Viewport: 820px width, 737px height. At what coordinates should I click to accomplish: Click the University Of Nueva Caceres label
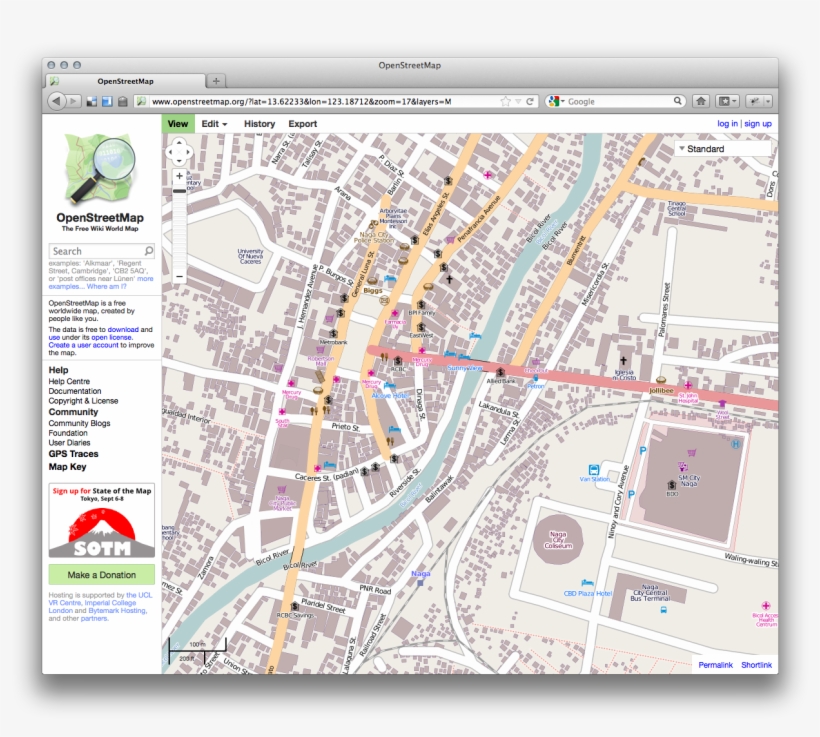[x=250, y=256]
